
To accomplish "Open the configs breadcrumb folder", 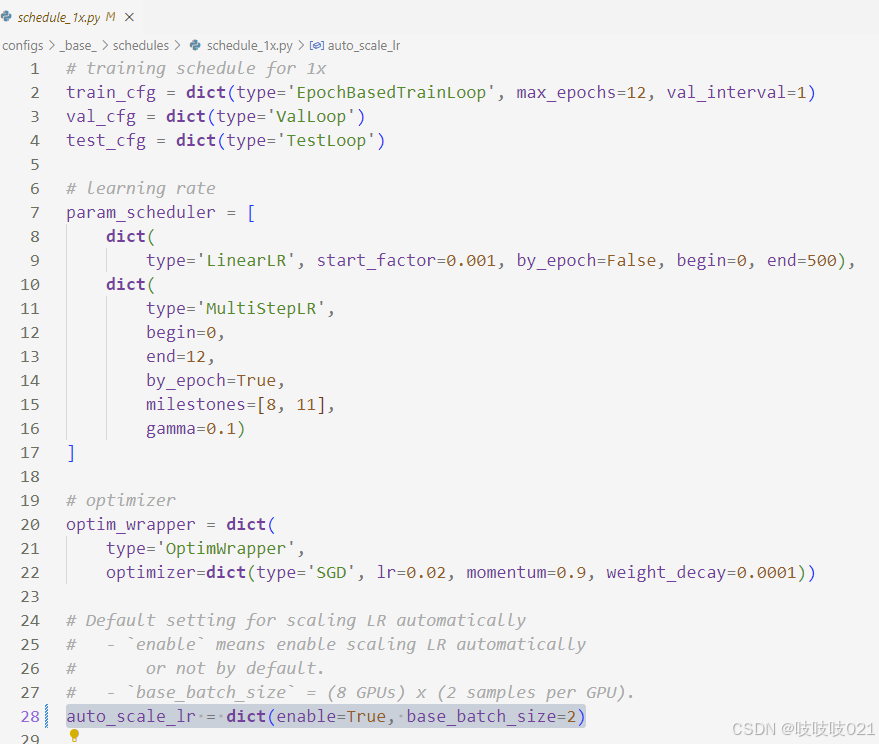I will coord(22,45).
